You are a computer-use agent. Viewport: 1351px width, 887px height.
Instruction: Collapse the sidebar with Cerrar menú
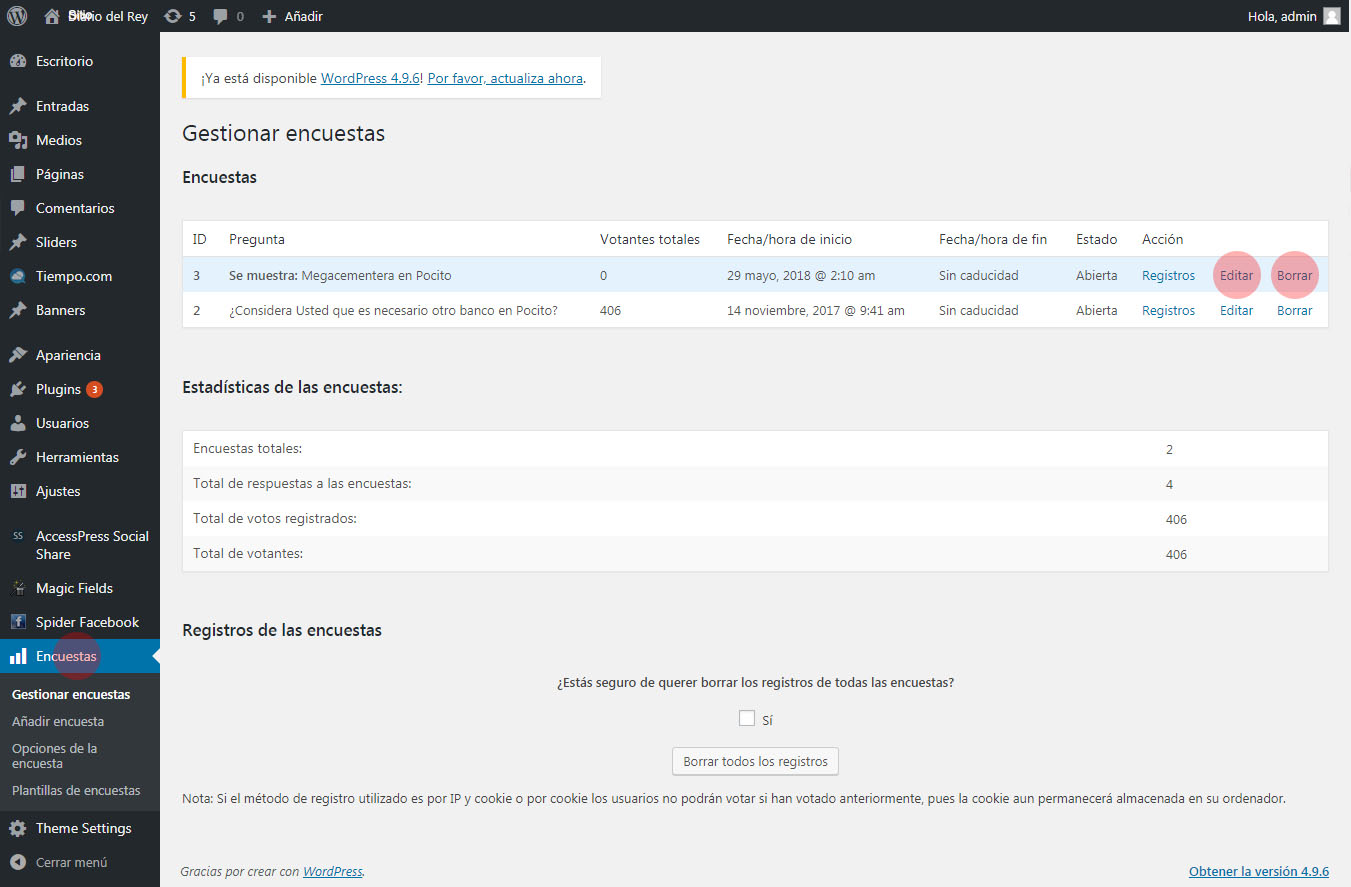[x=70, y=862]
